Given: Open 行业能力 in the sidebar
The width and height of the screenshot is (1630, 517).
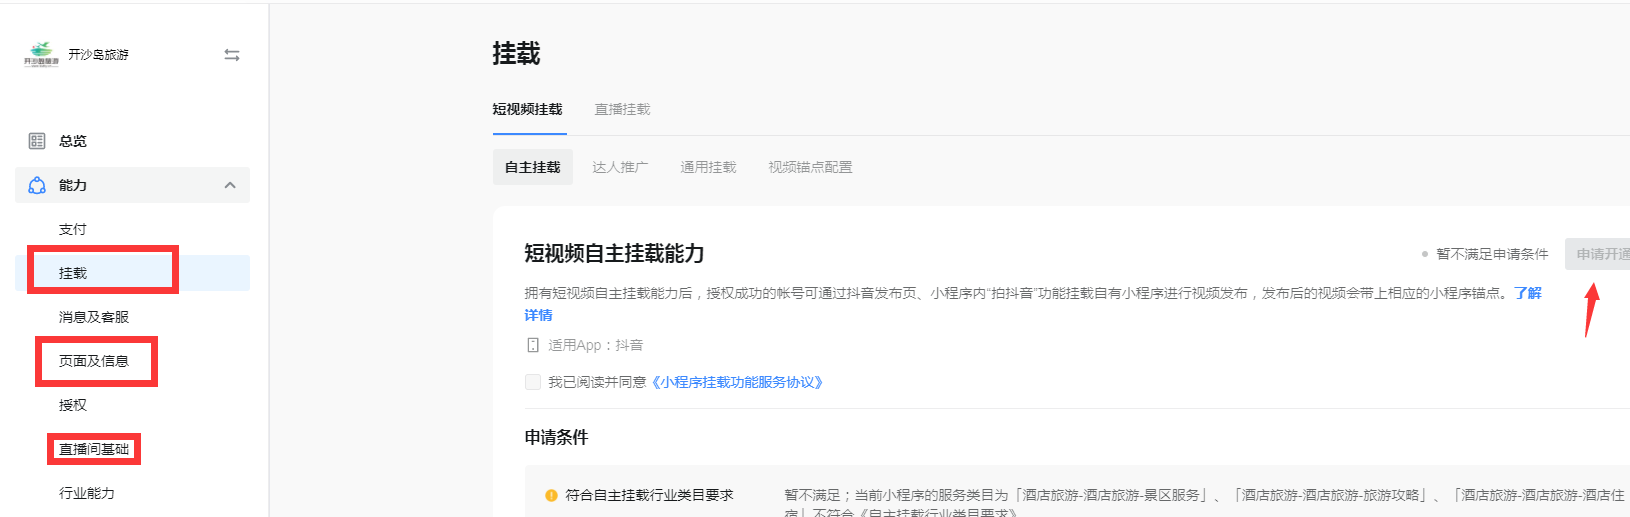Looking at the screenshot, I should [x=87, y=493].
